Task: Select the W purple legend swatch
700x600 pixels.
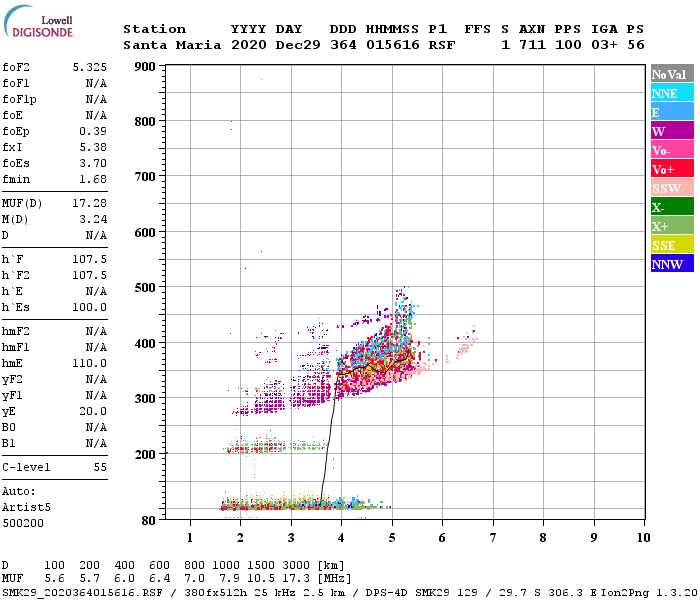Action: click(672, 131)
